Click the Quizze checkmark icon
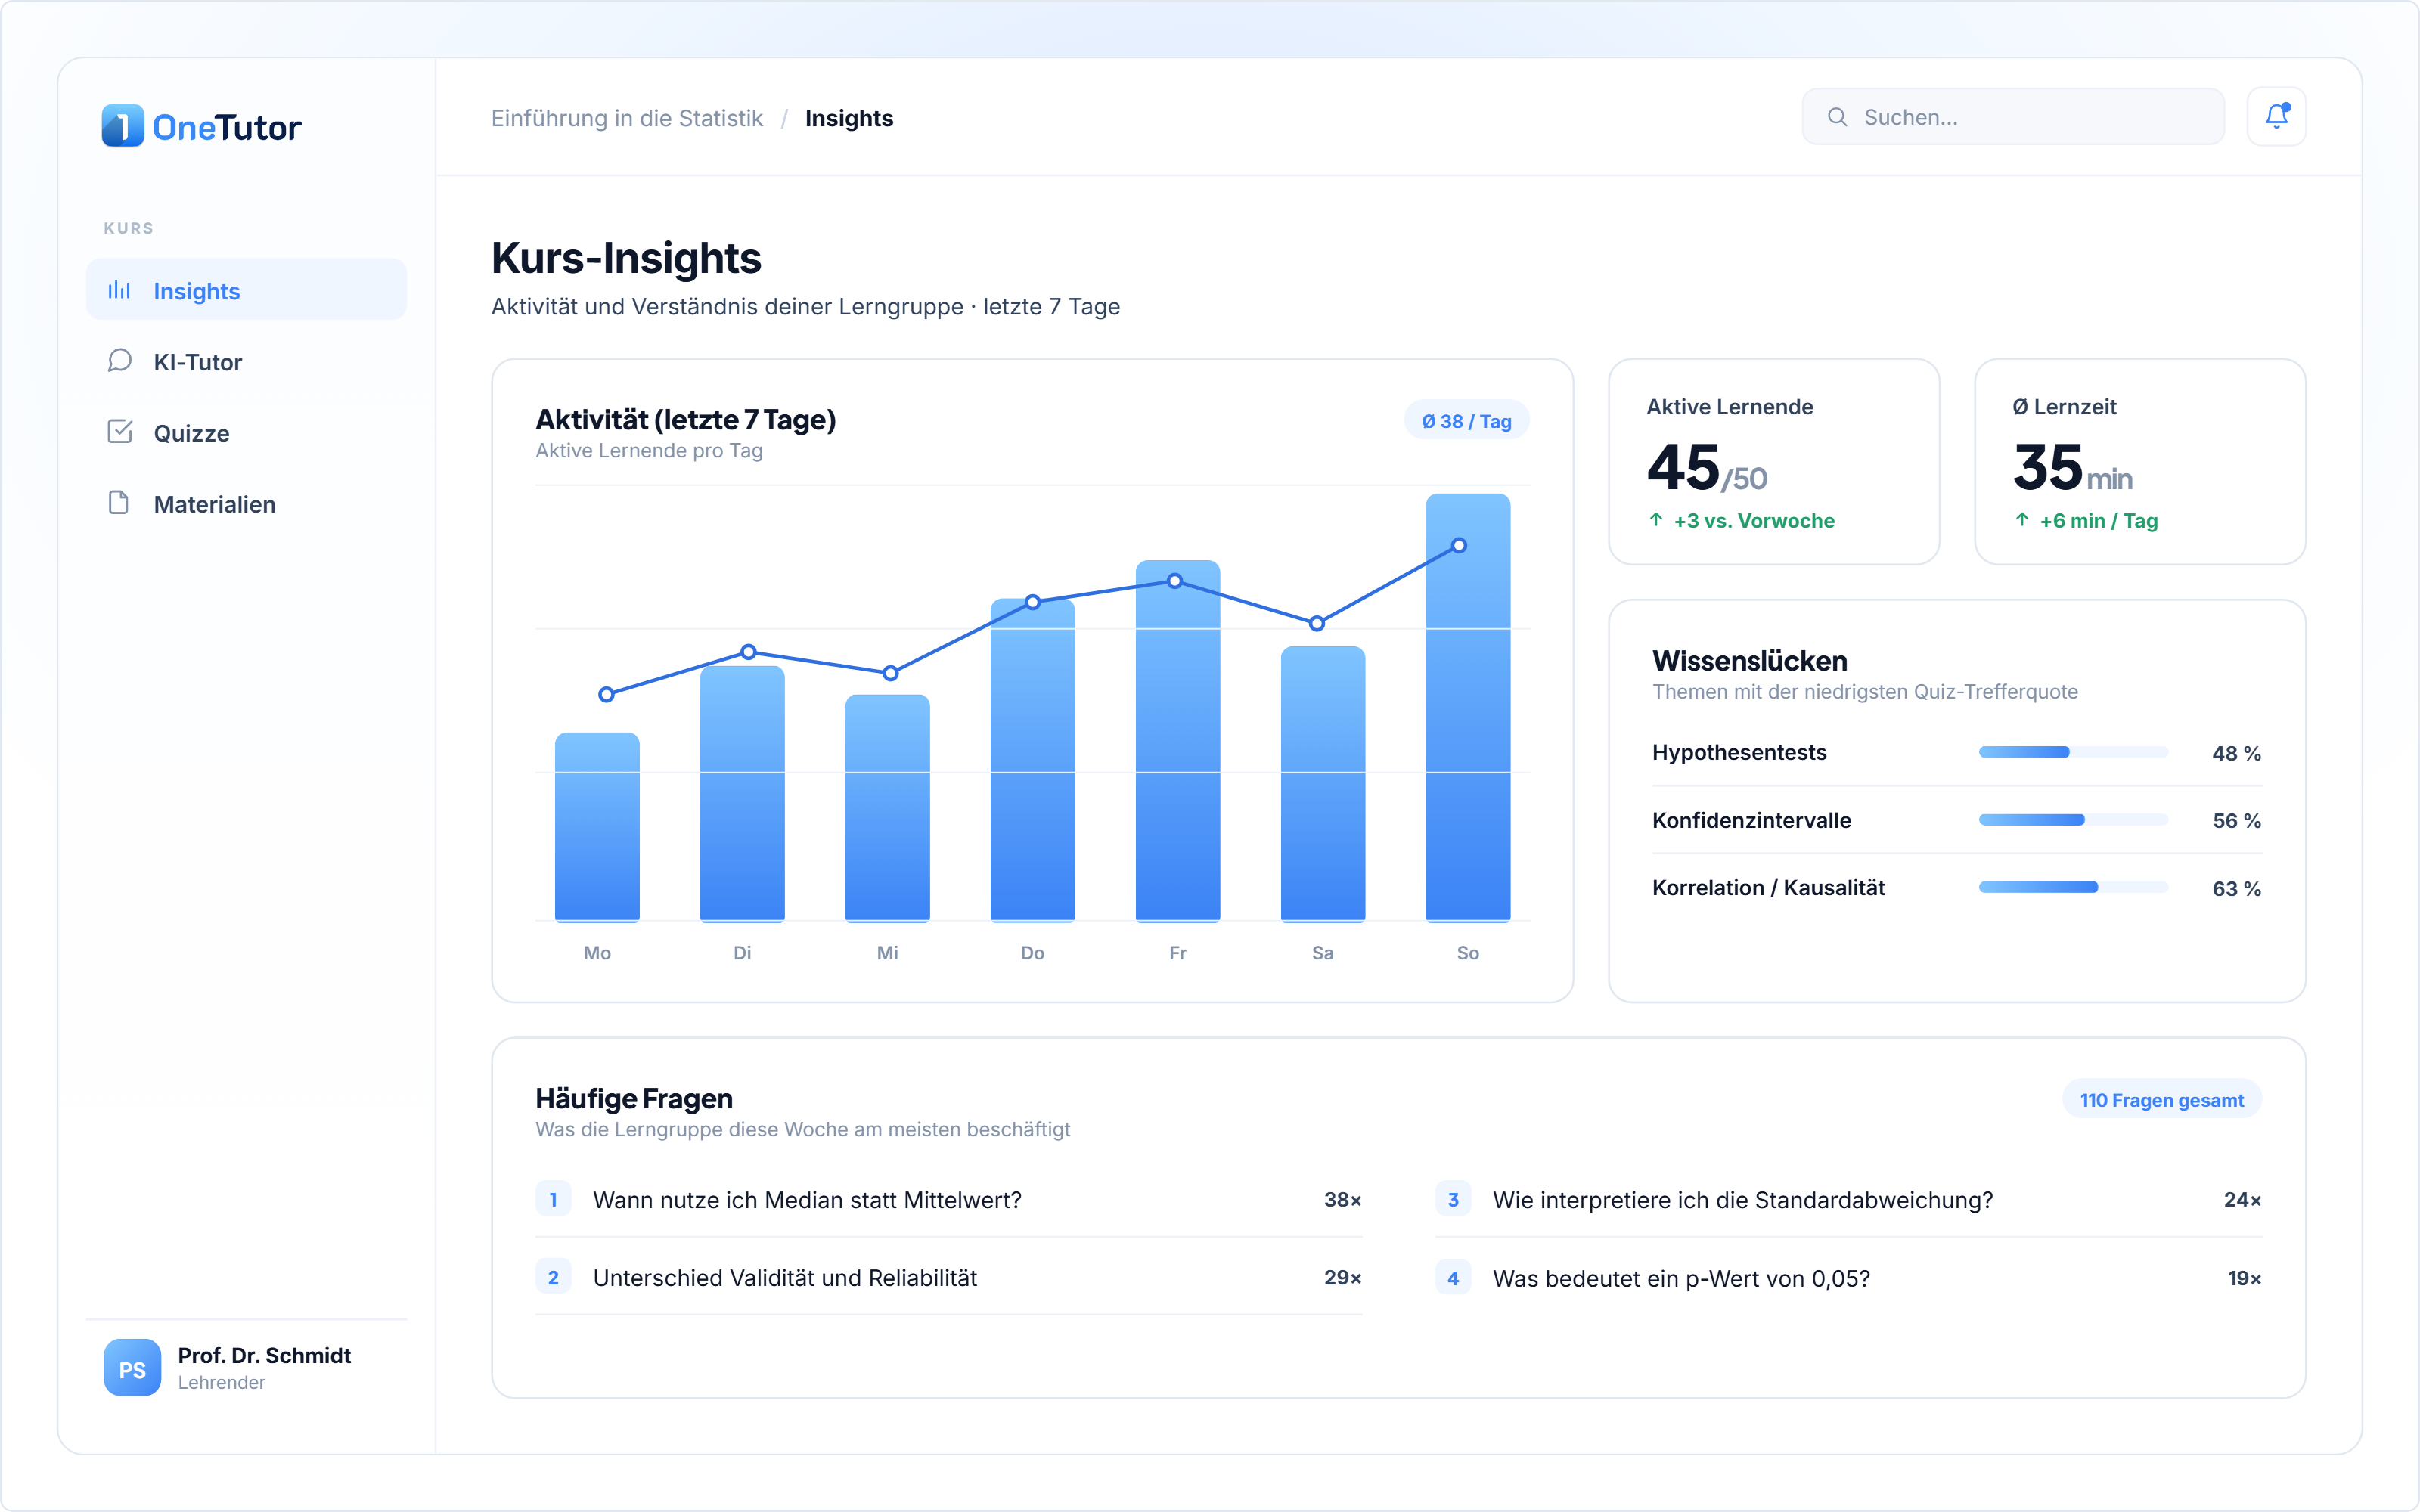Viewport: 2420px width, 1512px height. pos(119,432)
